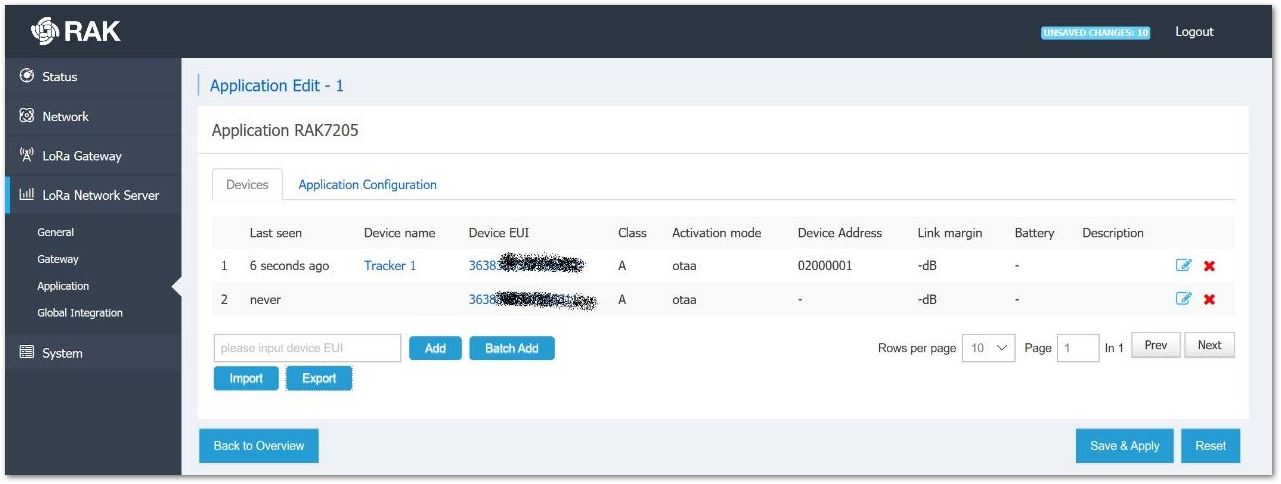The image size is (1281, 484).
Task: Click the LoRa Network Server chart icon
Action: [x=27, y=195]
